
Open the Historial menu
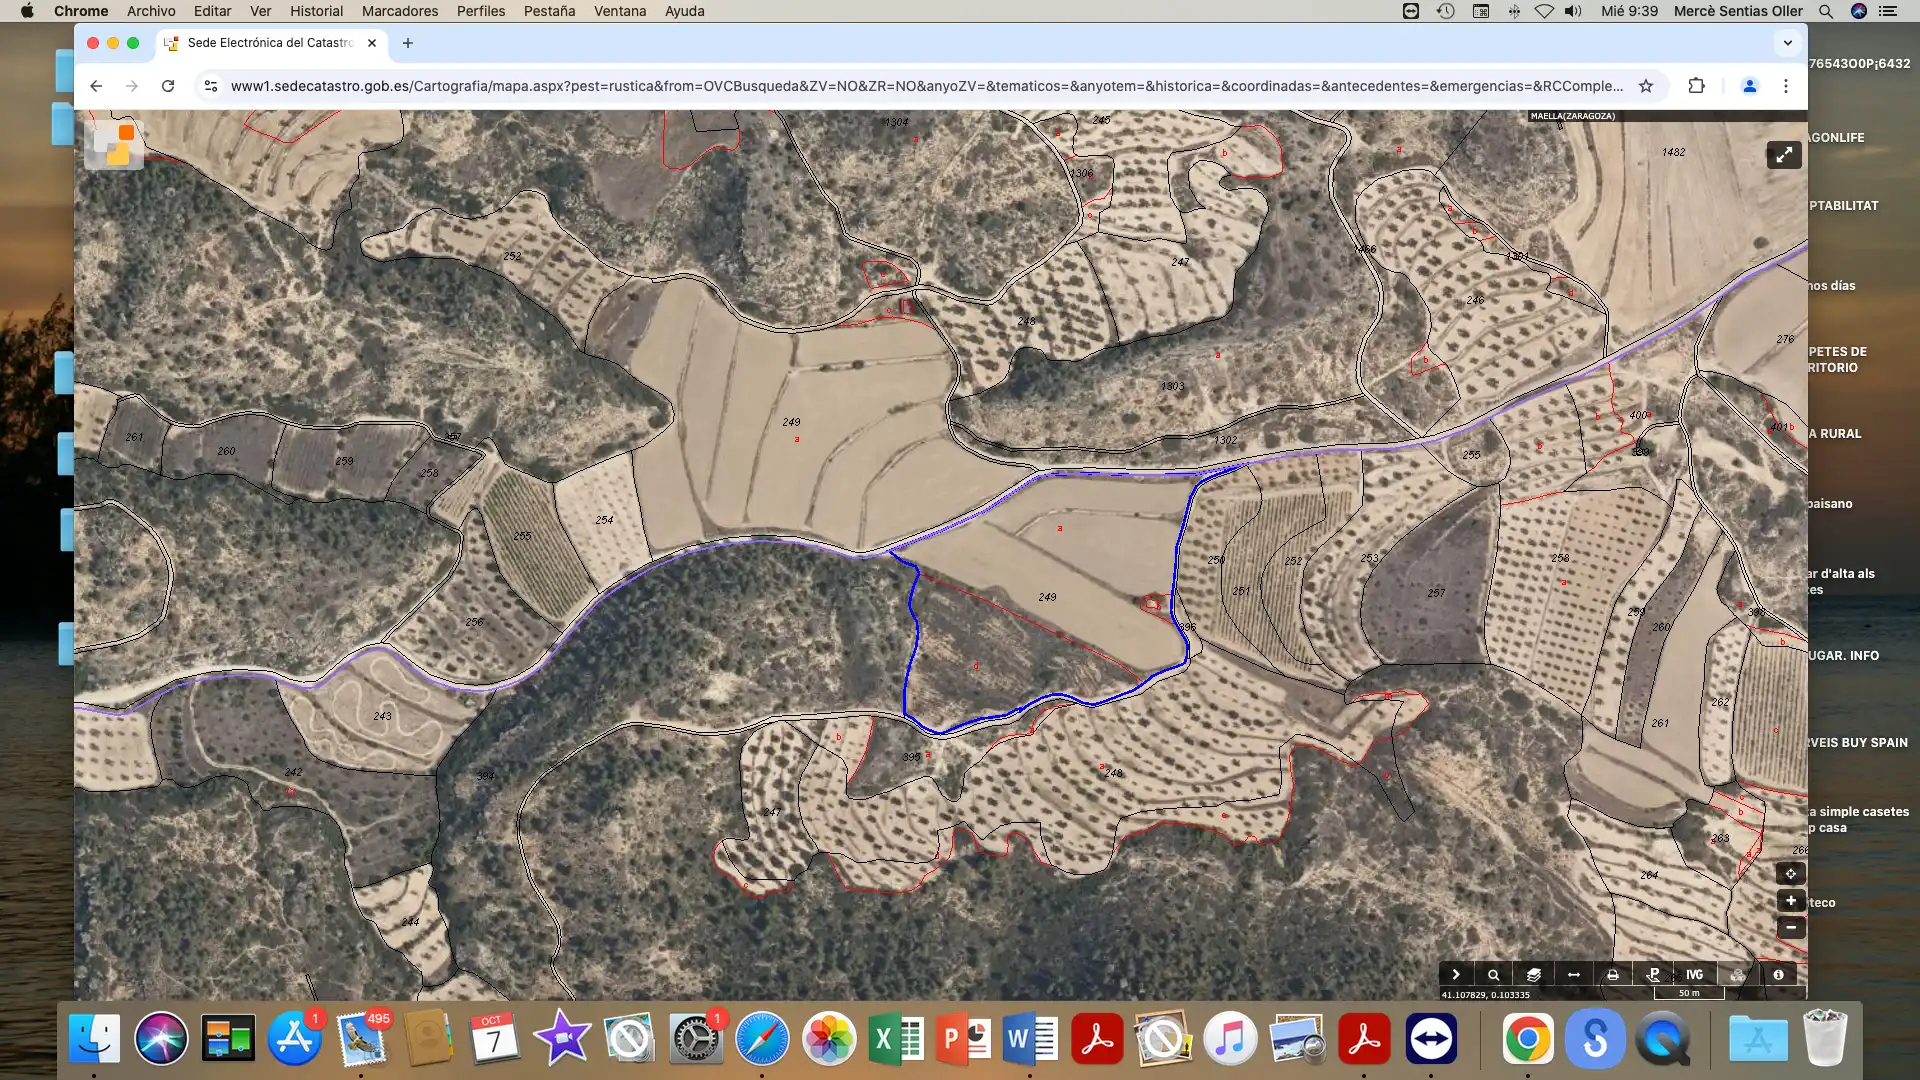(316, 11)
